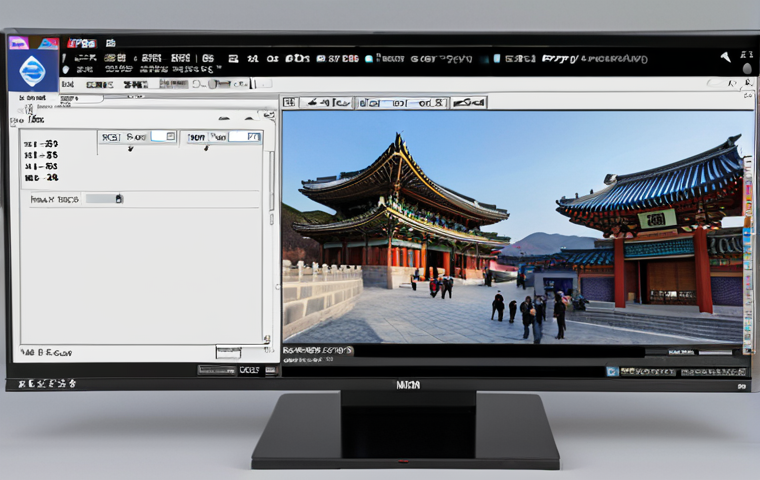Click the rounded search field under the logo
Viewport: 760px width, 480px height.
(x=81, y=99)
